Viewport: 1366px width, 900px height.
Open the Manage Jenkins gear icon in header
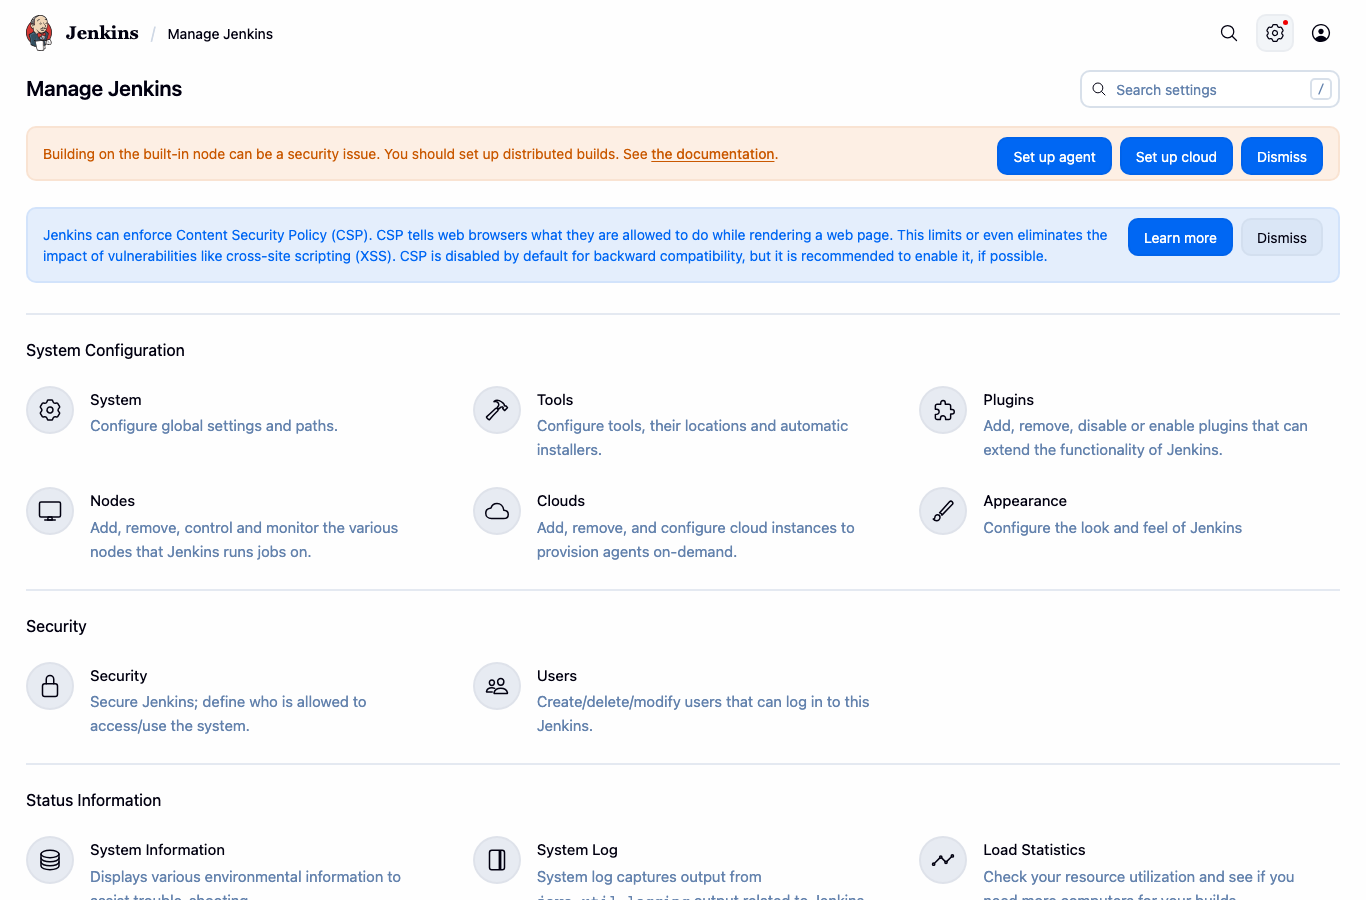pyautogui.click(x=1275, y=33)
